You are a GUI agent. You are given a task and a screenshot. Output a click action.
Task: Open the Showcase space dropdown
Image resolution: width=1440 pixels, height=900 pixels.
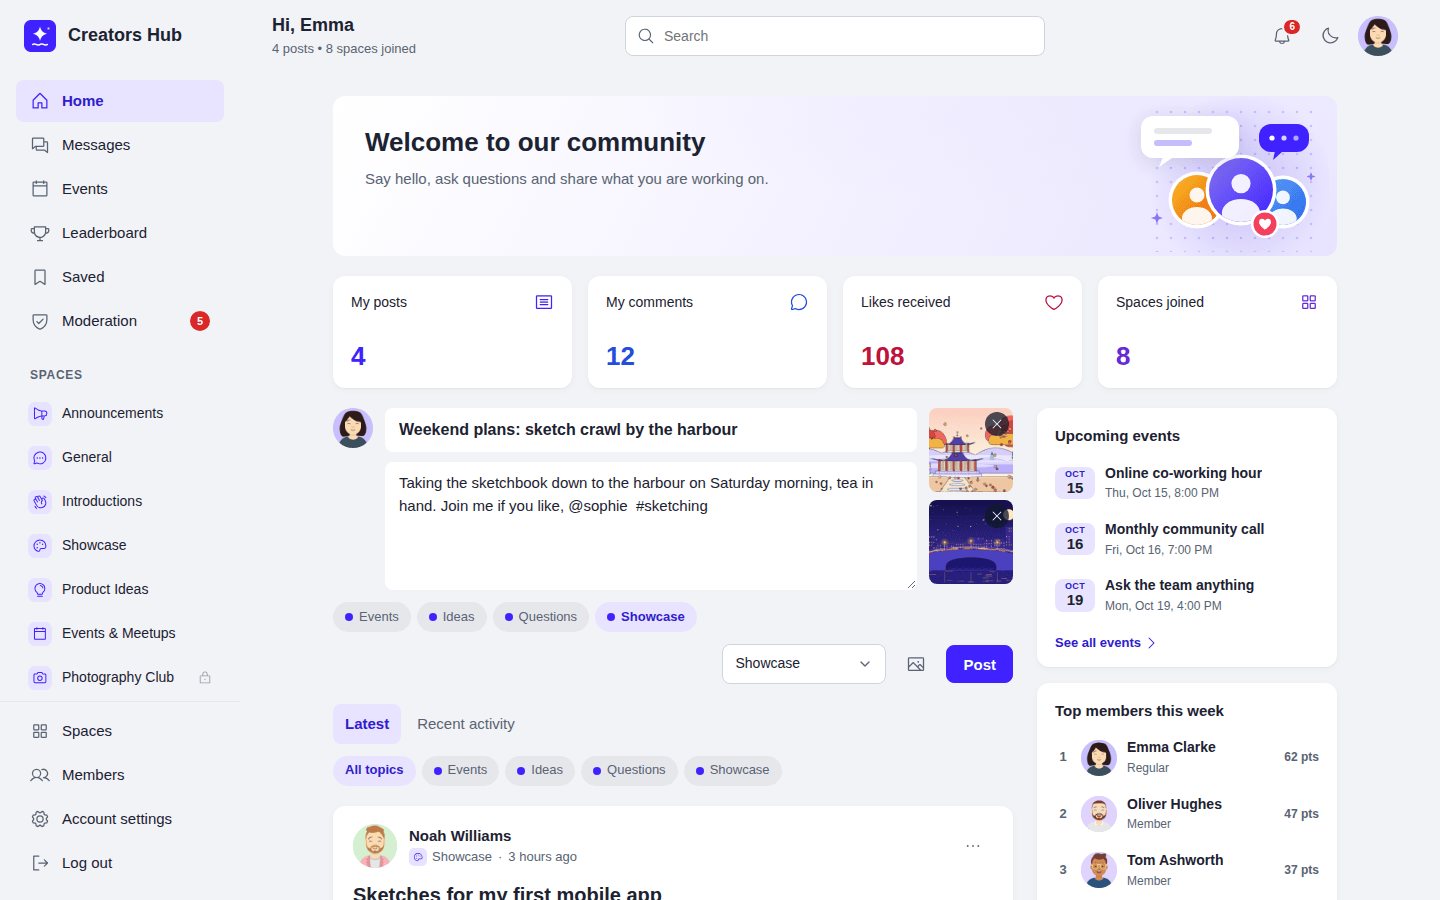point(804,664)
